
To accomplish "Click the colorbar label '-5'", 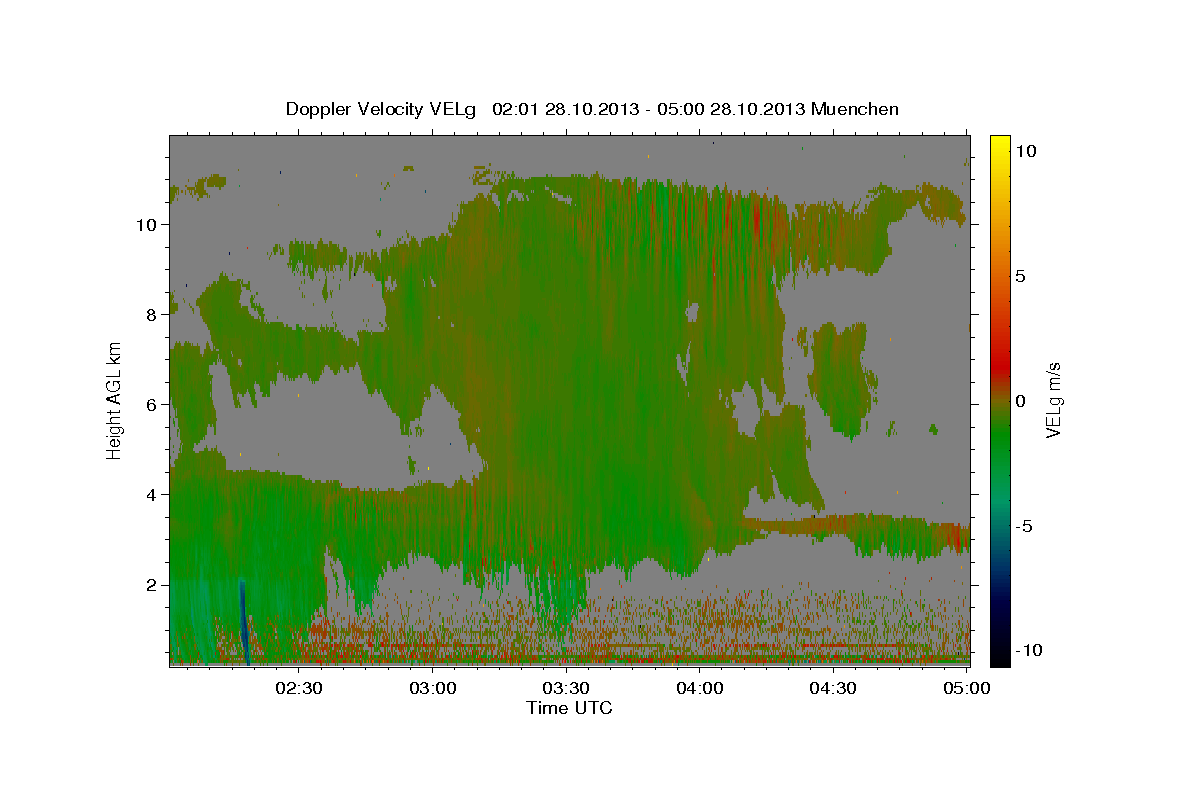I will [1024, 526].
